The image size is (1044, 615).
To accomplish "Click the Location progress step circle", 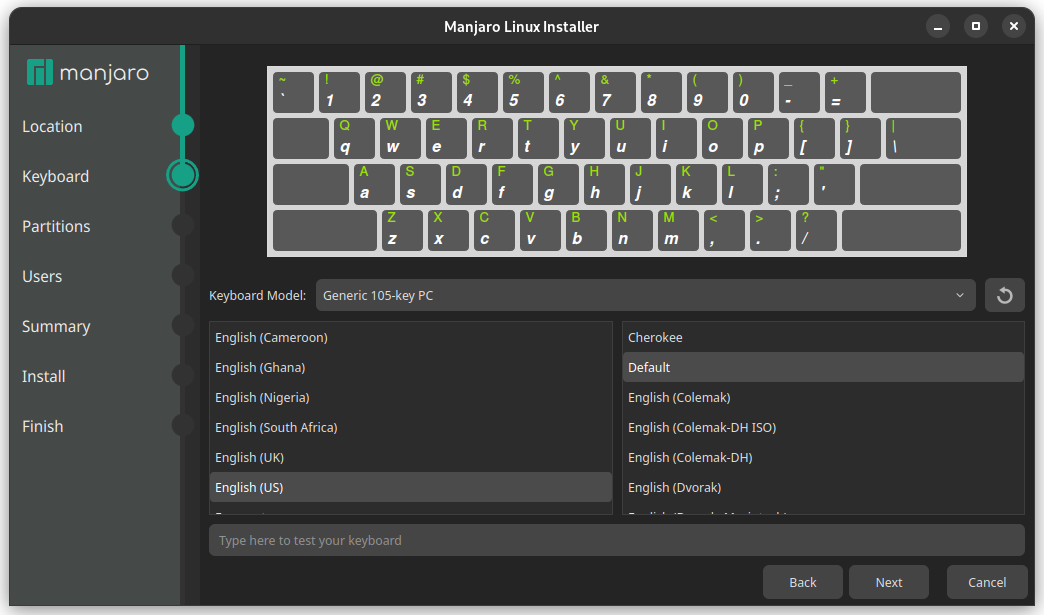I will coord(182,125).
